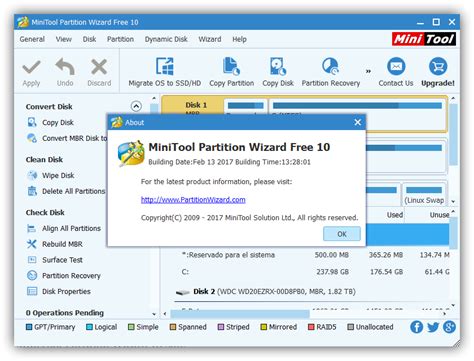Click the Apply checkmark icon
Screen dimensions: 474x361
click(x=31, y=67)
